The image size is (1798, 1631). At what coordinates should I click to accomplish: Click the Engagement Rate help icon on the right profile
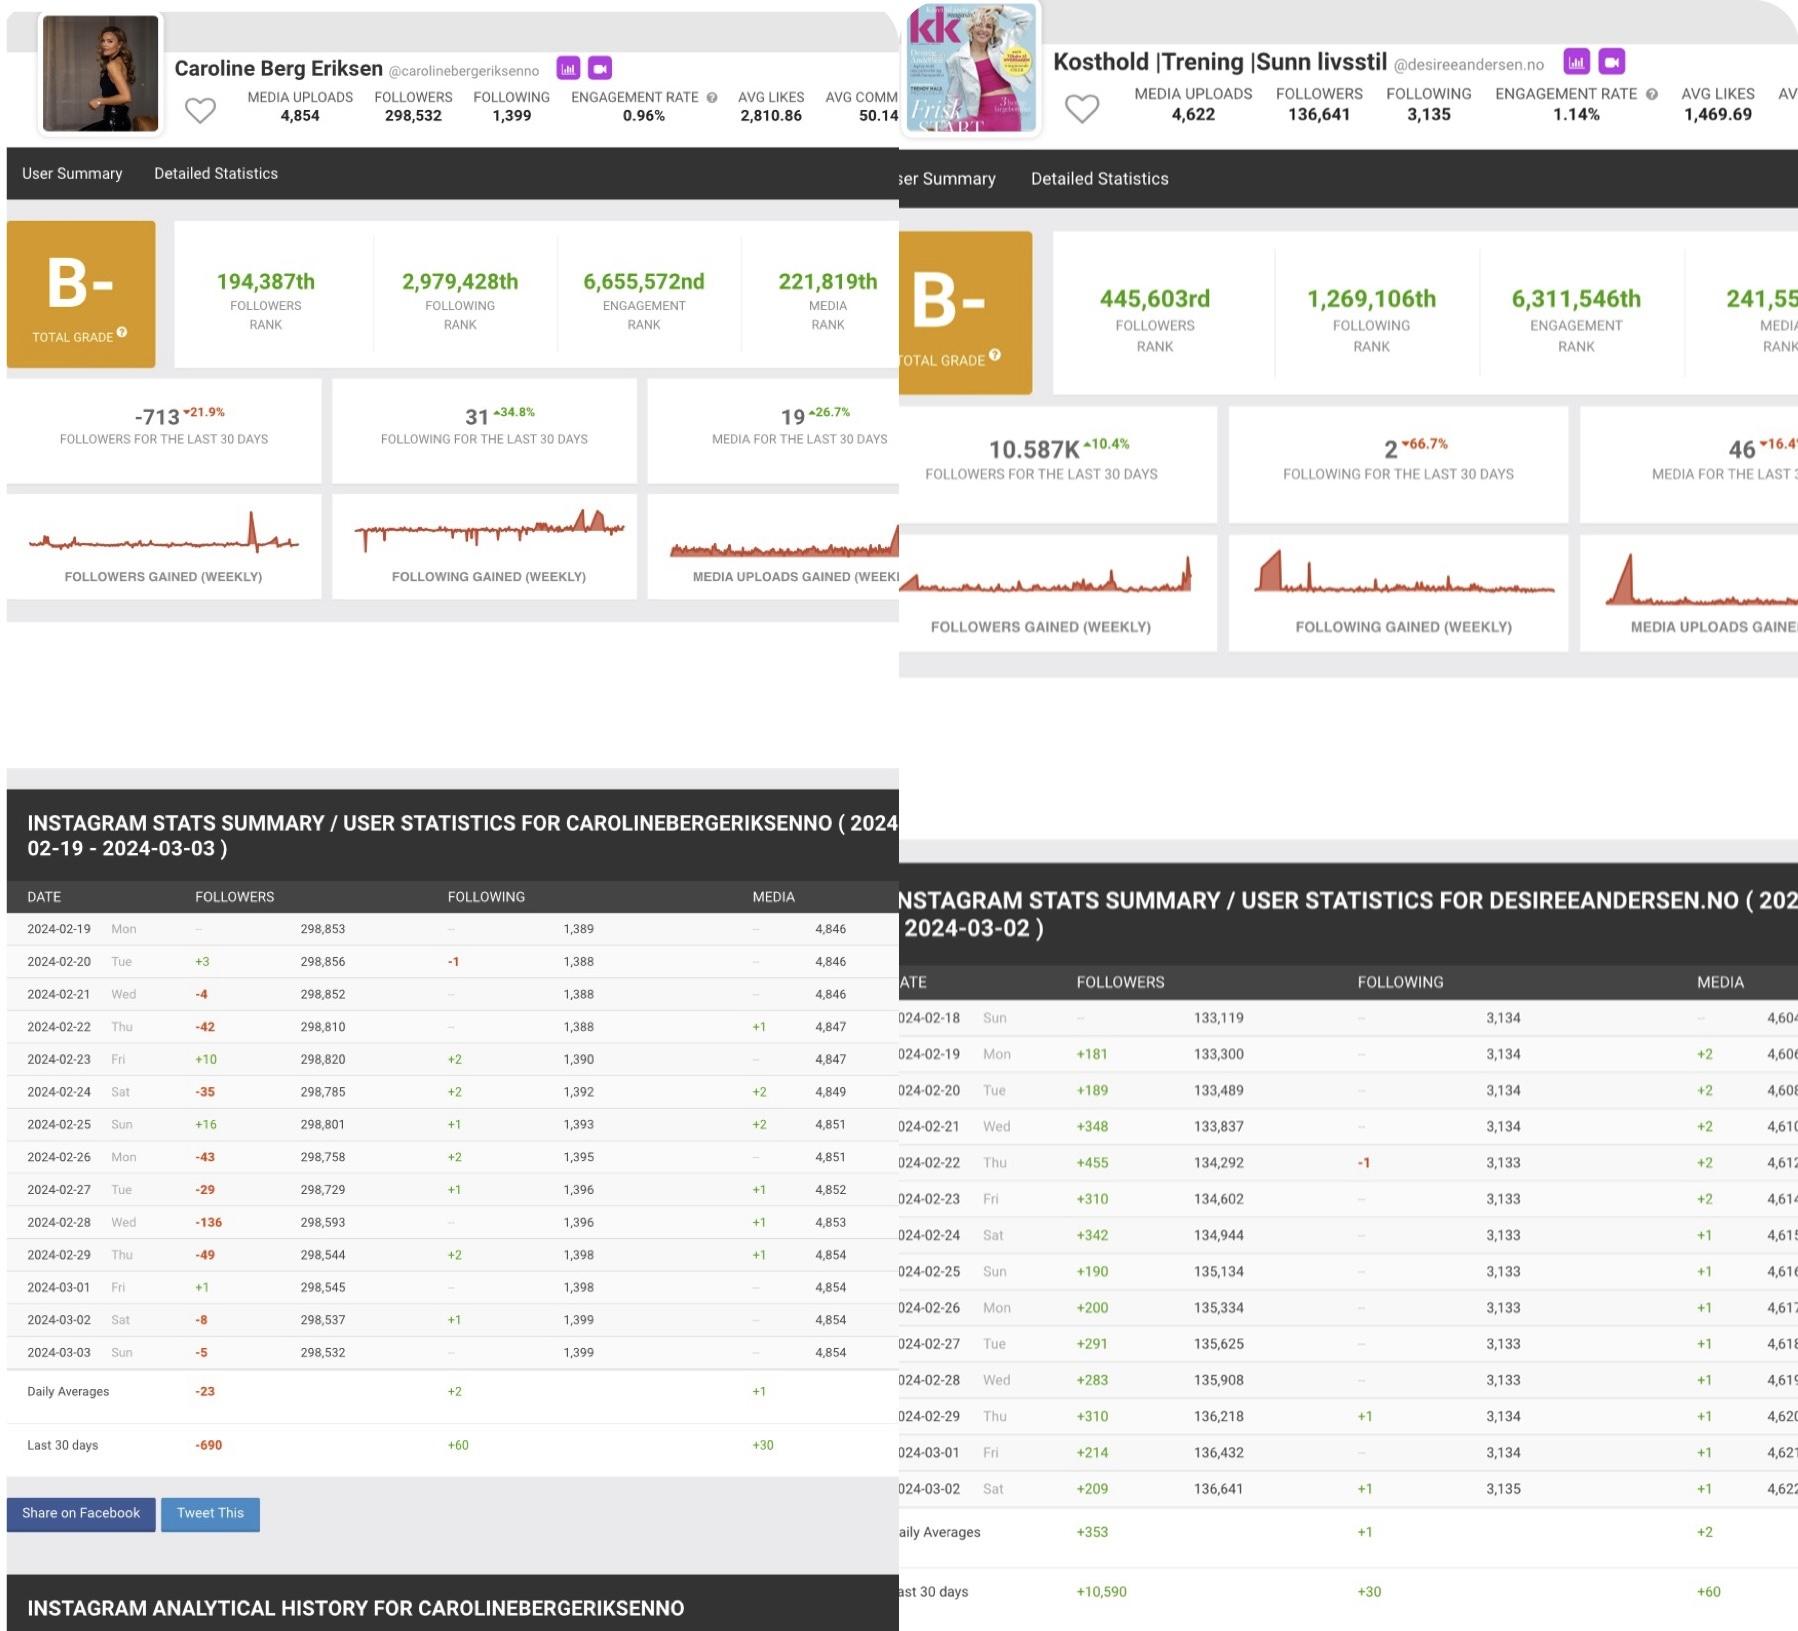[1652, 94]
